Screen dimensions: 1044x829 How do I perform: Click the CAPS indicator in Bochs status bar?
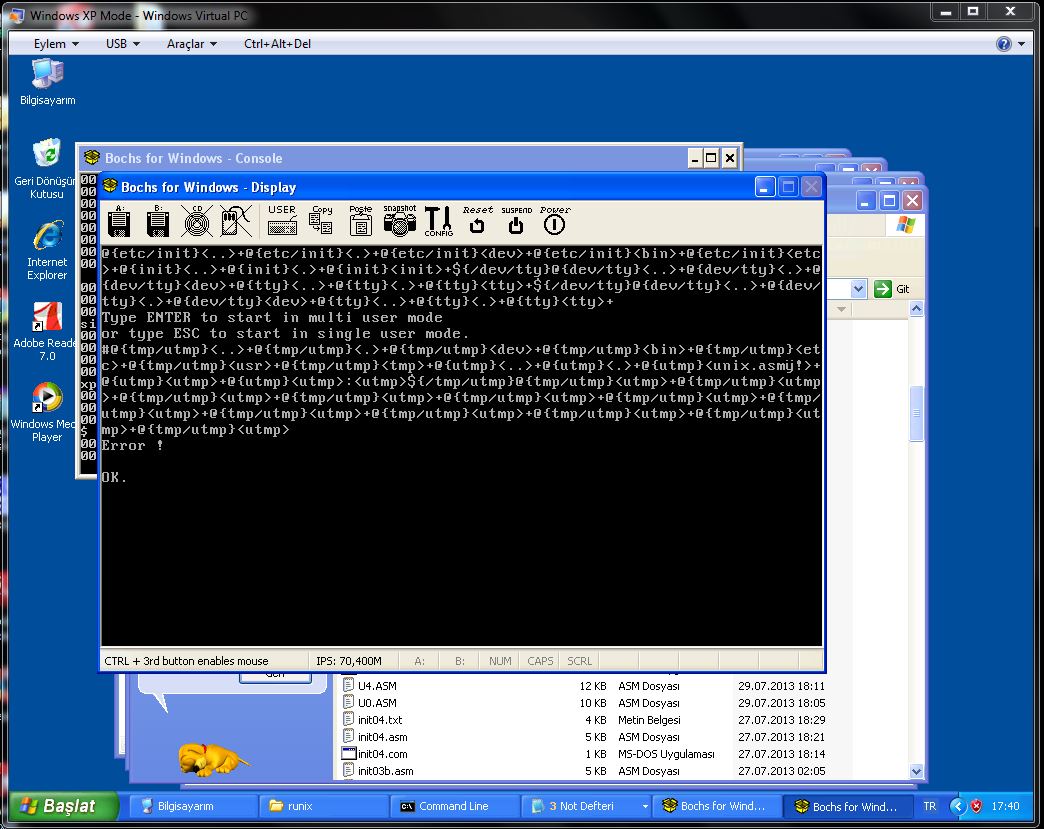[540, 661]
